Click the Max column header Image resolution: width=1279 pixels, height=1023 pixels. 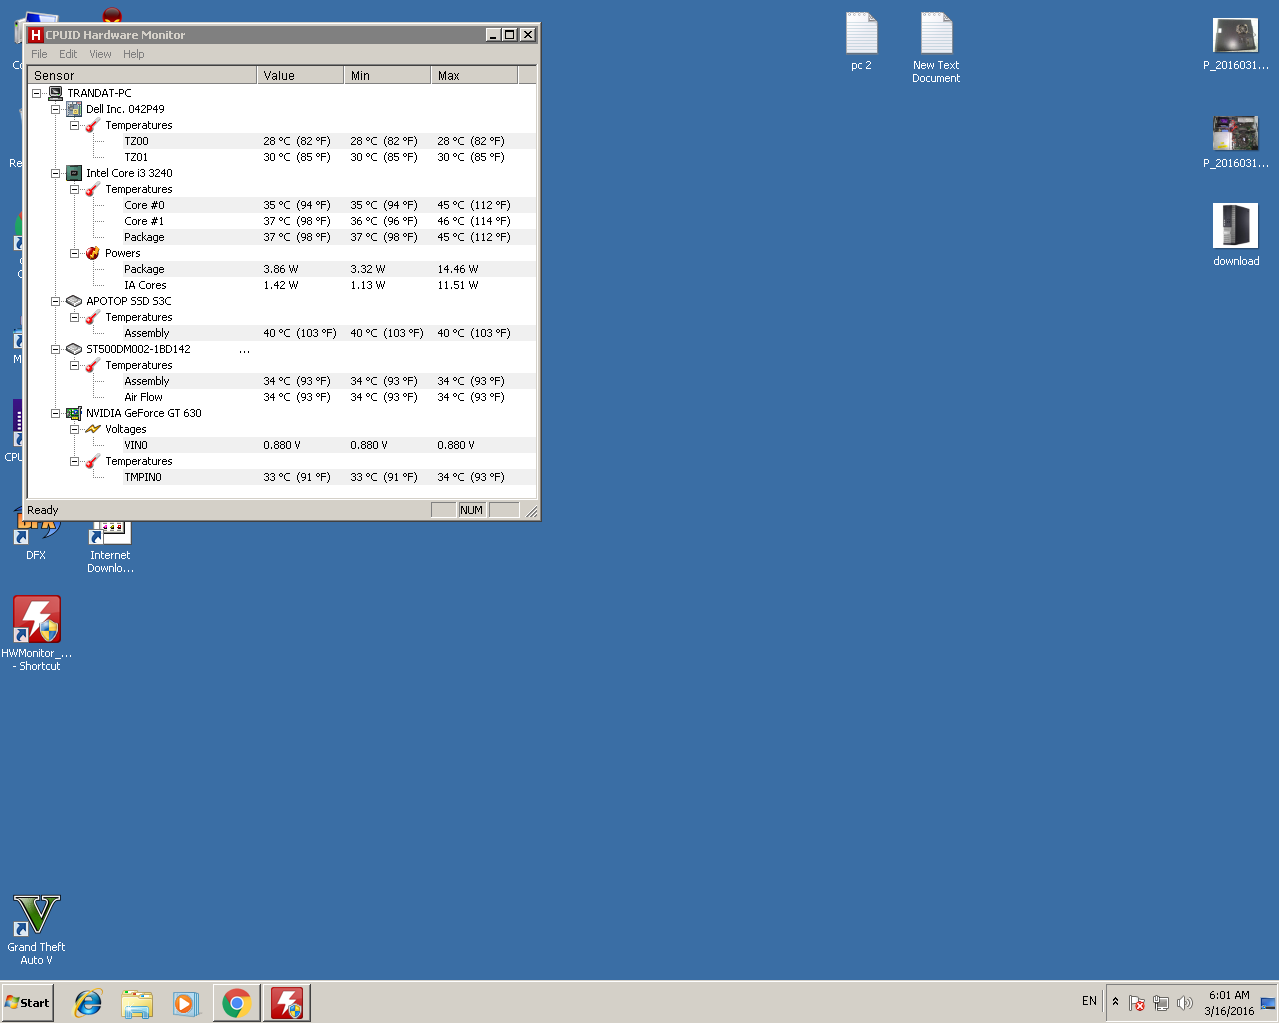click(474, 76)
